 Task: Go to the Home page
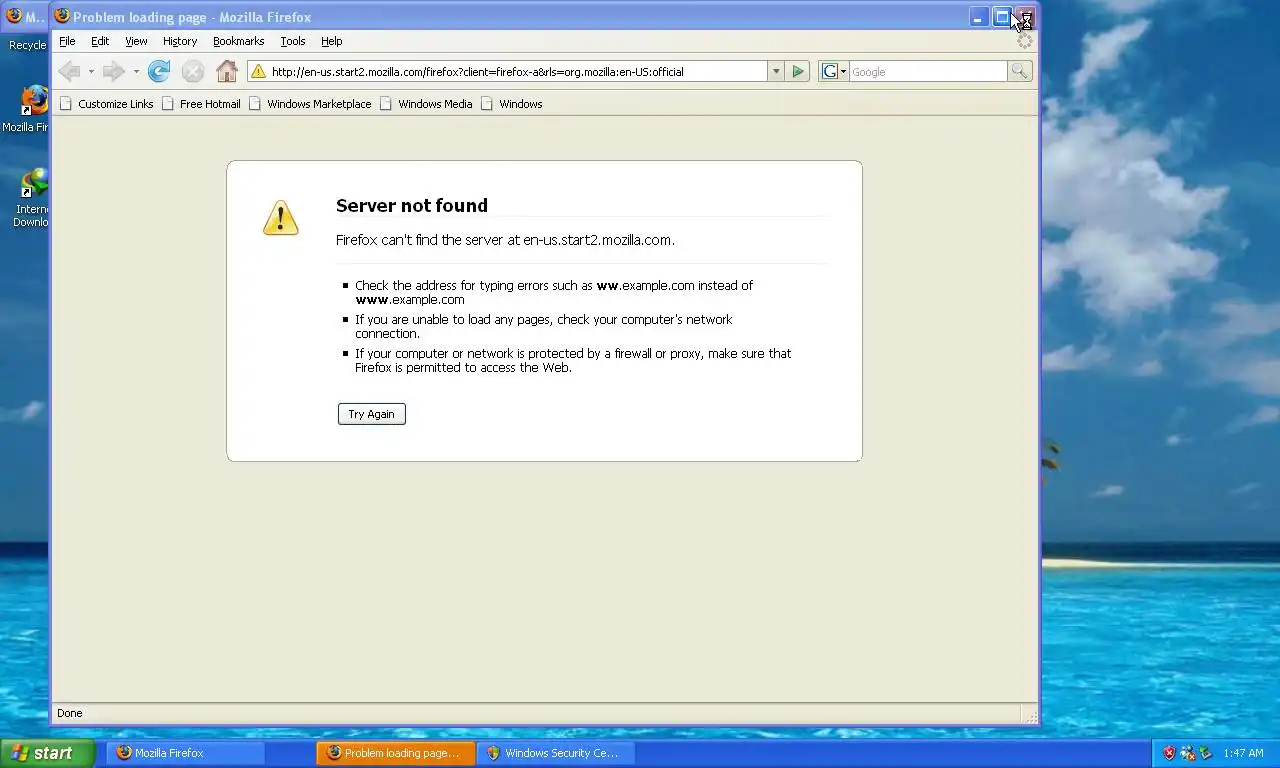click(x=227, y=71)
